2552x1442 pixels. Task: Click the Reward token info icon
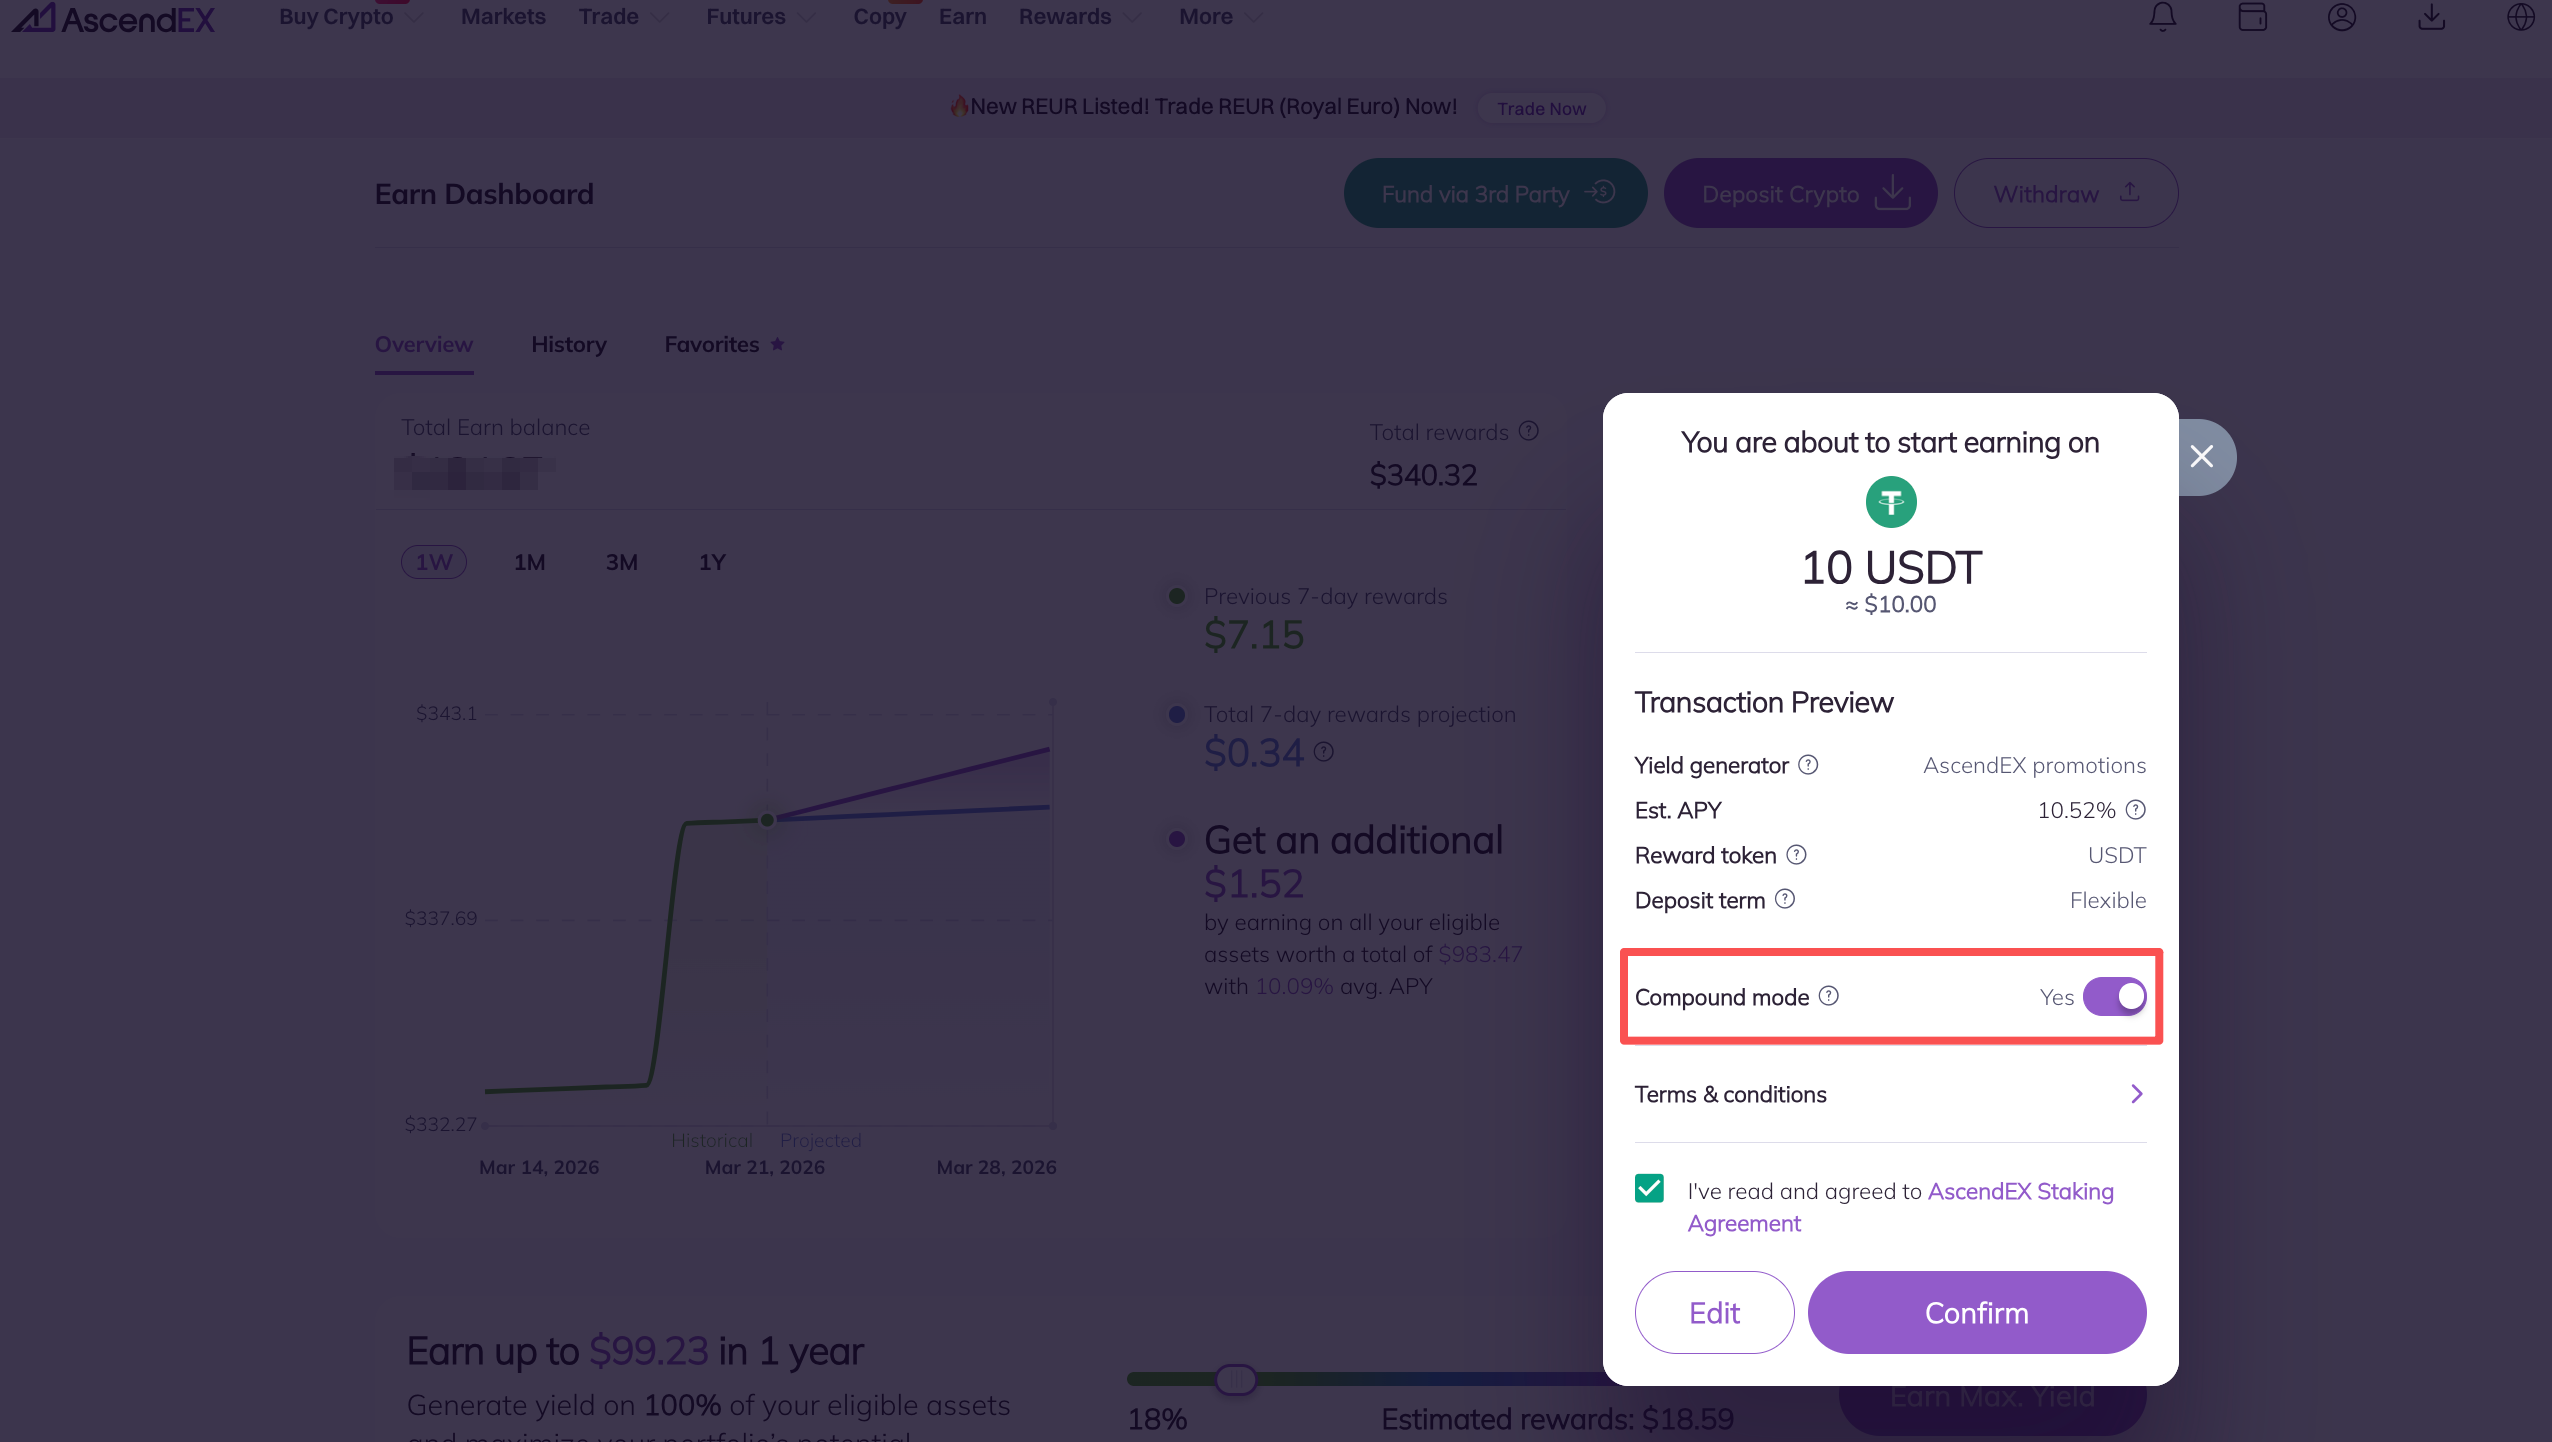point(1797,855)
